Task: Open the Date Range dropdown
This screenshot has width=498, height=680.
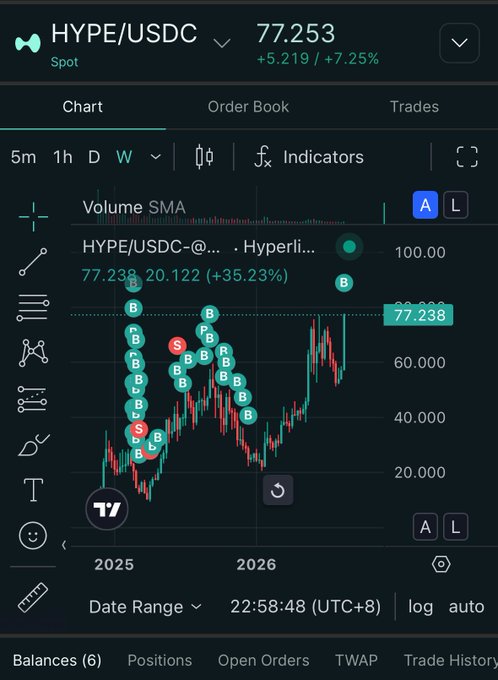Action: tap(145, 607)
